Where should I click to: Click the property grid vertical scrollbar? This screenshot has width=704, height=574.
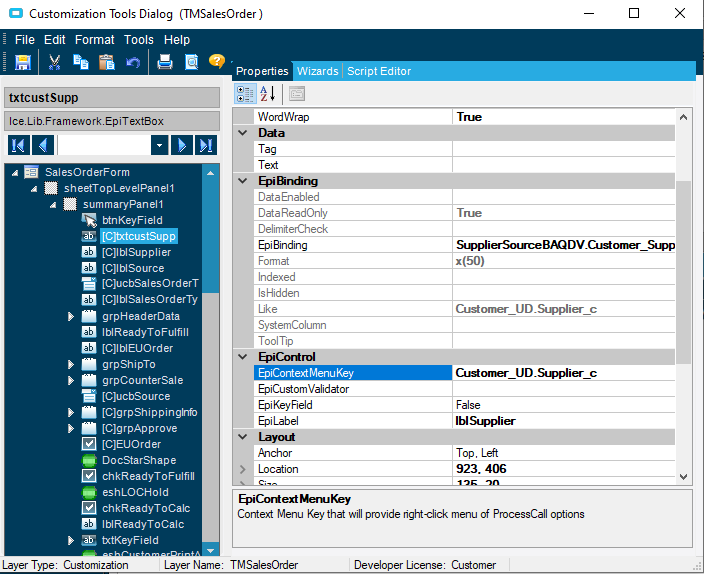click(683, 270)
